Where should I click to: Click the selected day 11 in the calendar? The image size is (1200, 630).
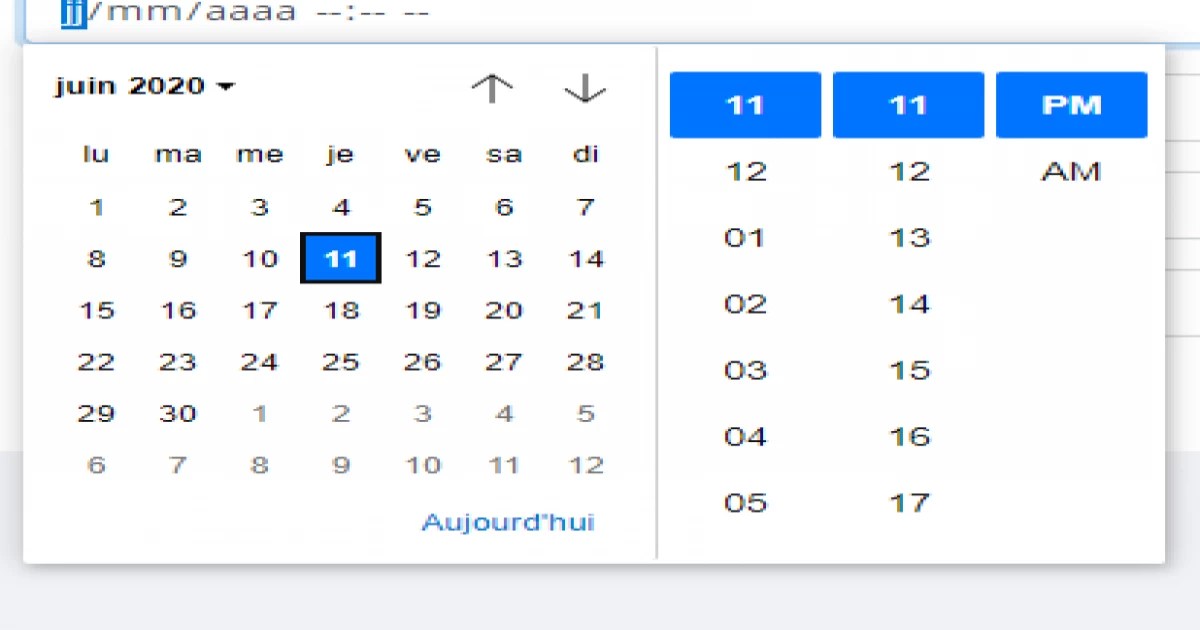click(341, 258)
